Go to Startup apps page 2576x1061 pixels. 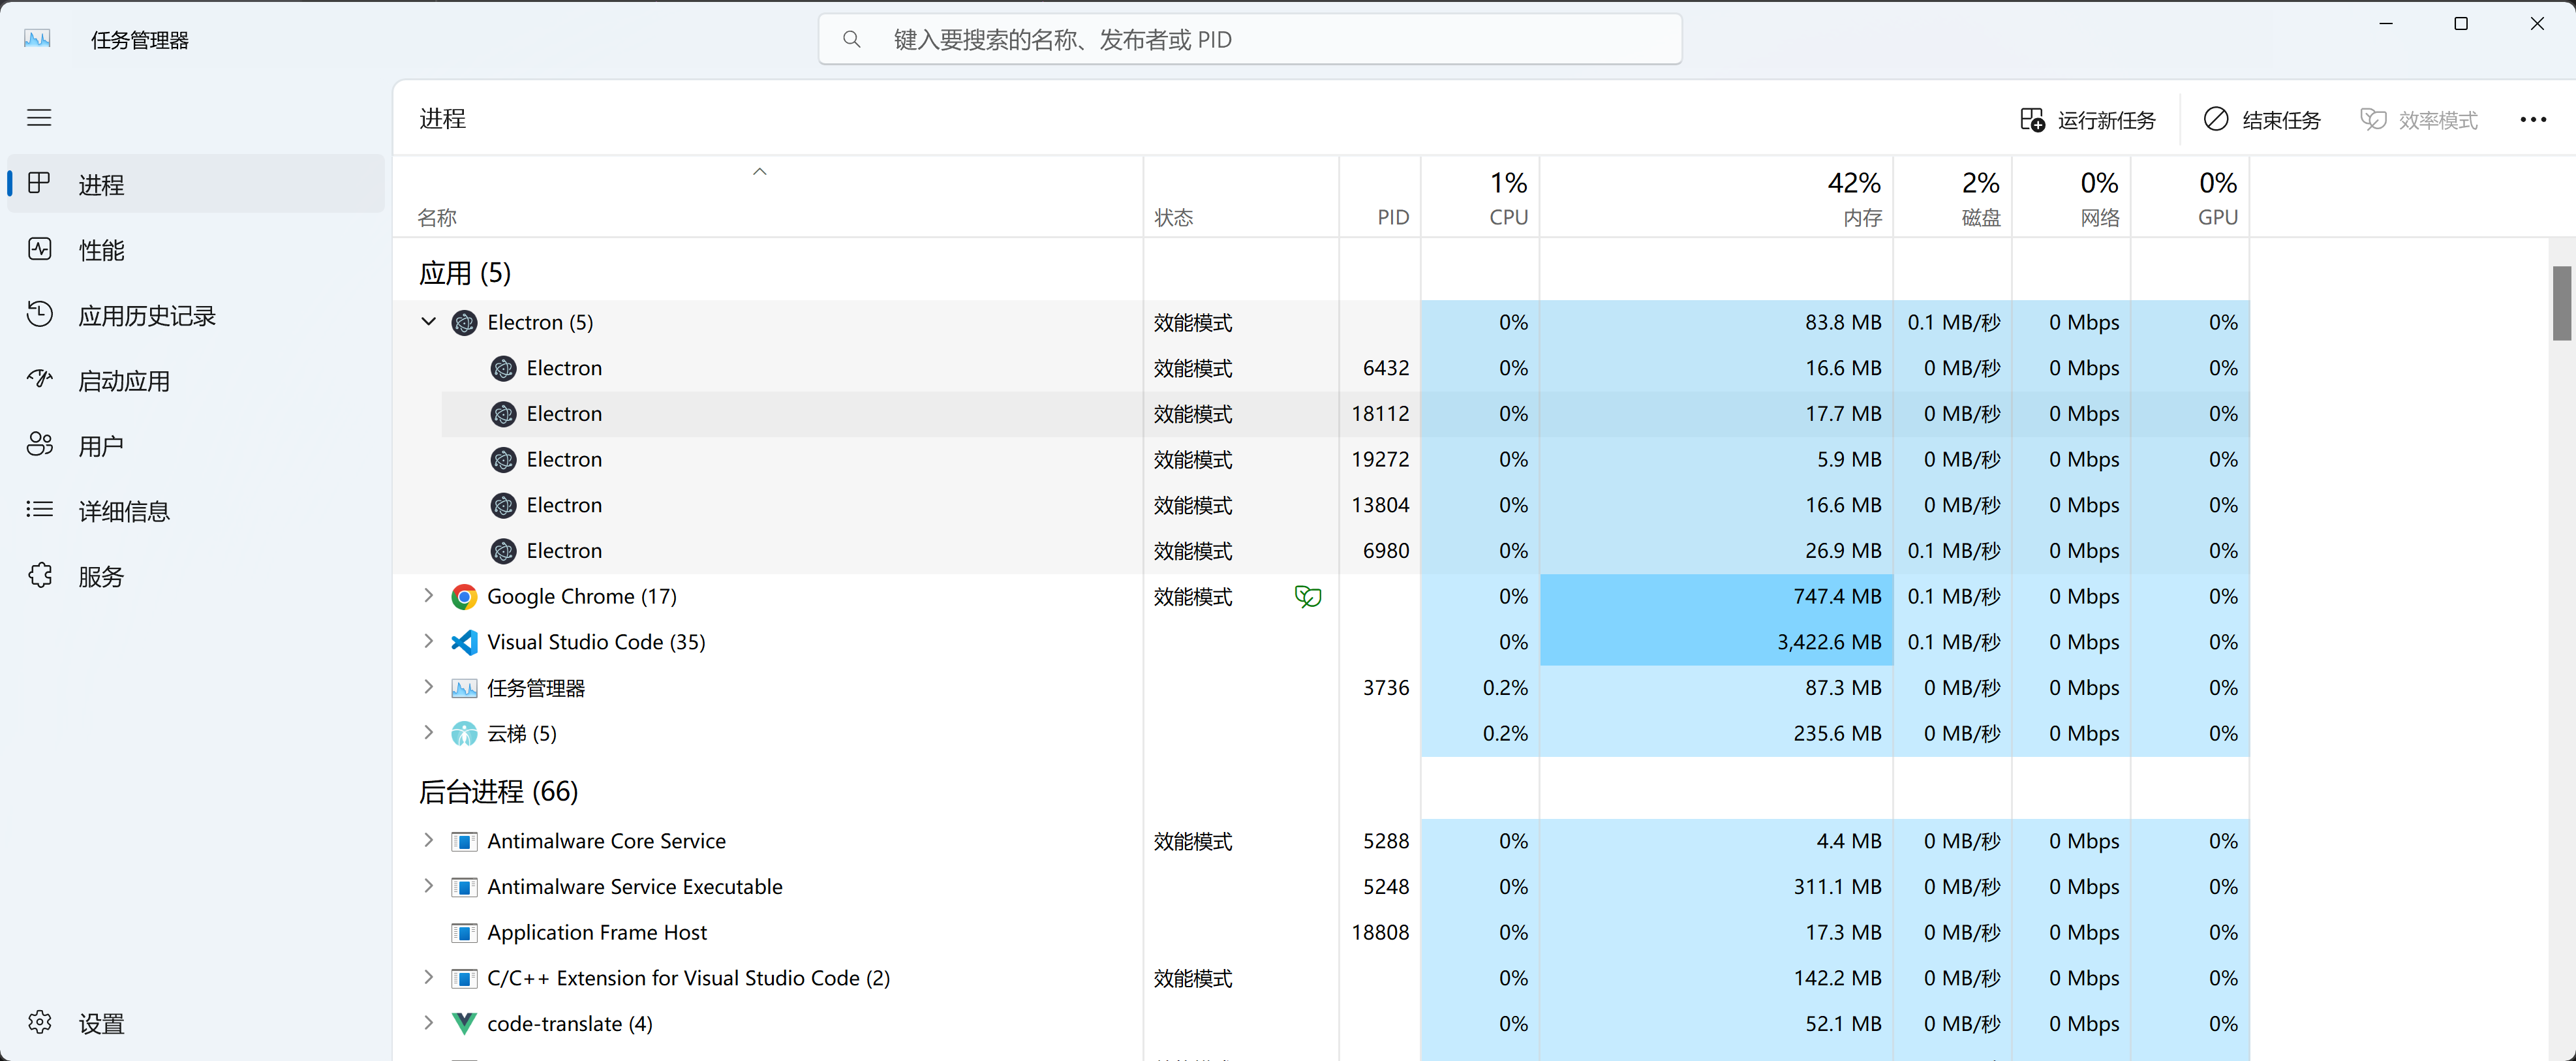pos(196,381)
